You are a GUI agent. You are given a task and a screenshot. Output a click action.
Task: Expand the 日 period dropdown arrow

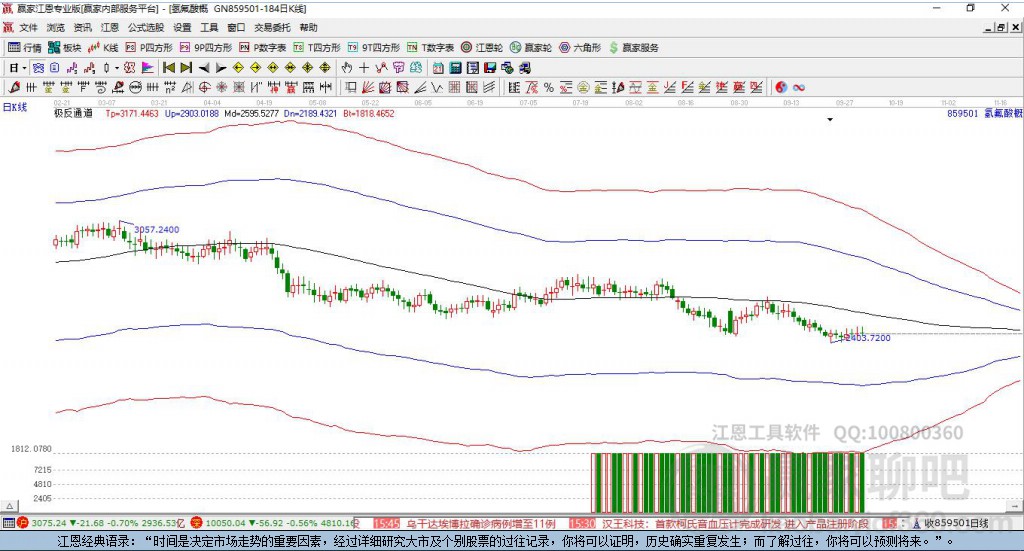point(24,68)
